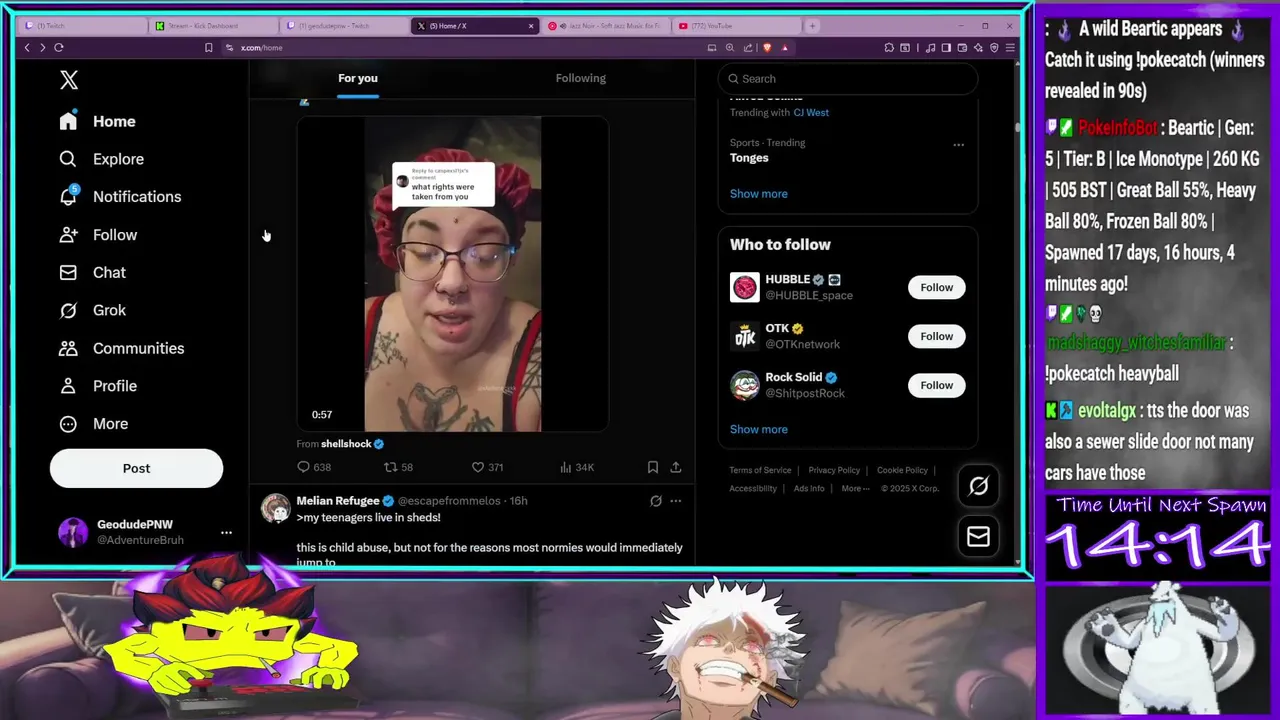
Task: Follow the Rock Solid account
Action: pyautogui.click(x=937, y=385)
